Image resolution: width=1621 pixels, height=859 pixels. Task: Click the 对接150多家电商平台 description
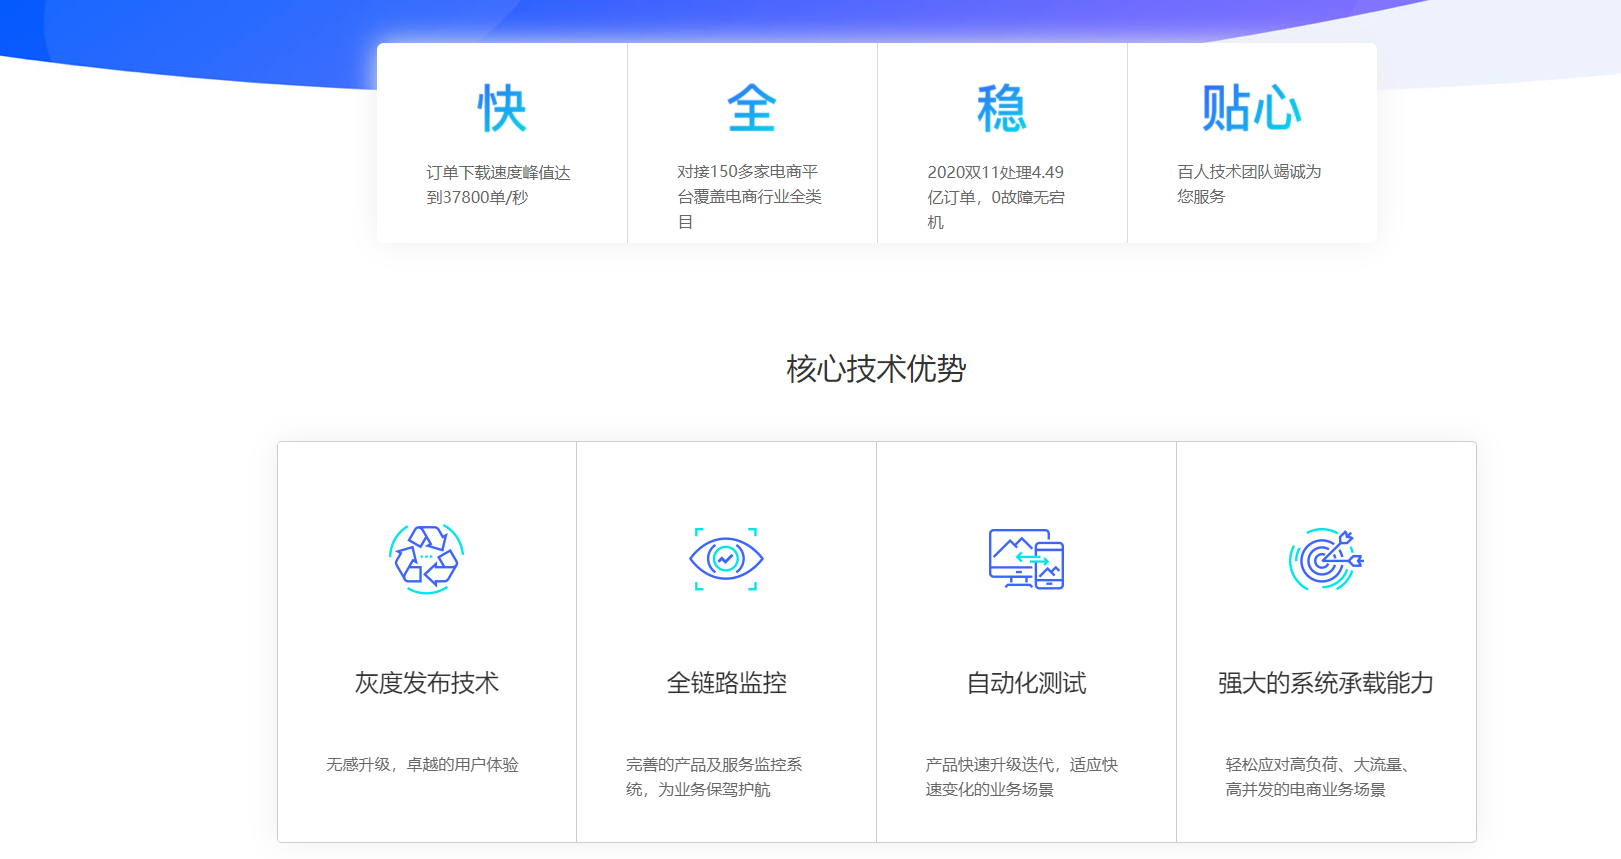click(x=749, y=197)
